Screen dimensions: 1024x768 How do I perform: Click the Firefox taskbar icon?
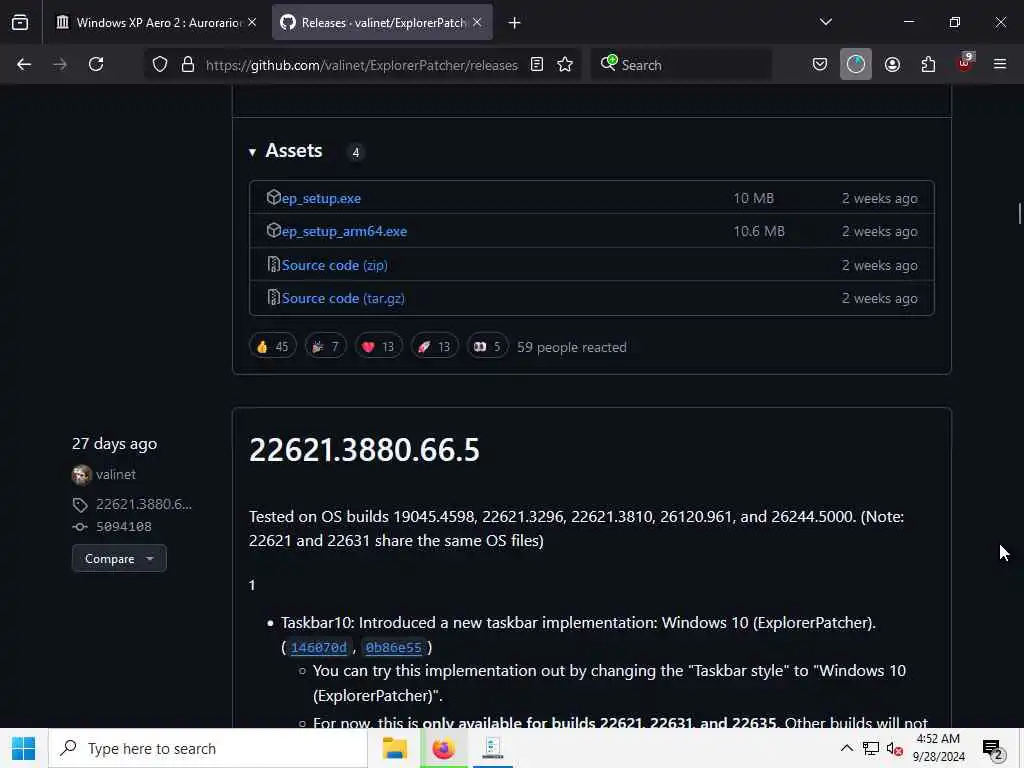pos(443,748)
